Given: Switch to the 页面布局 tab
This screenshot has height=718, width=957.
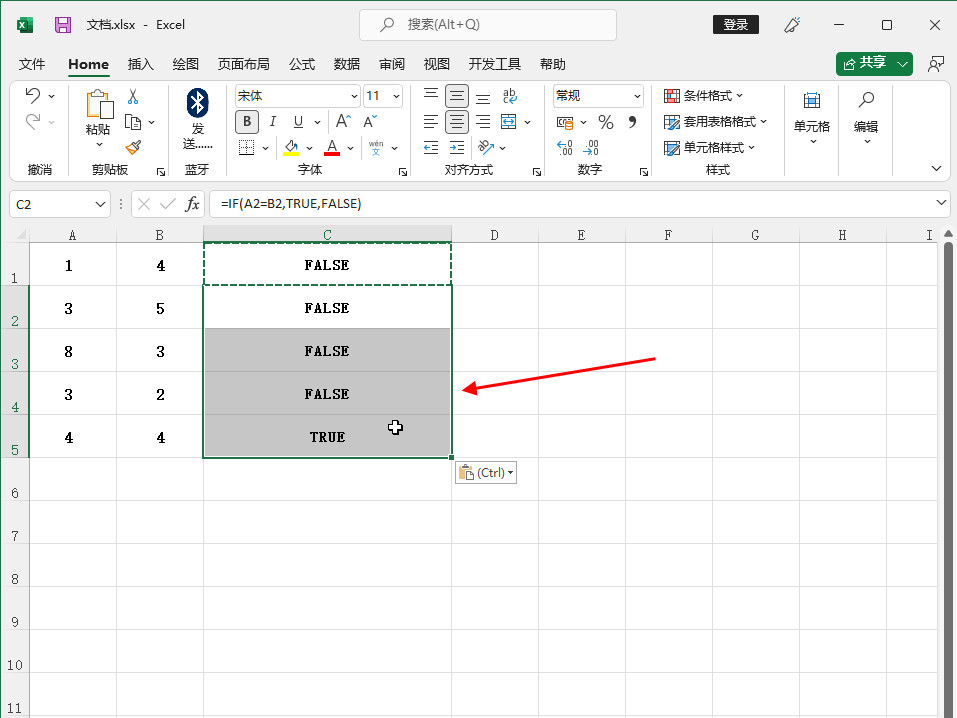Looking at the screenshot, I should click(x=244, y=64).
